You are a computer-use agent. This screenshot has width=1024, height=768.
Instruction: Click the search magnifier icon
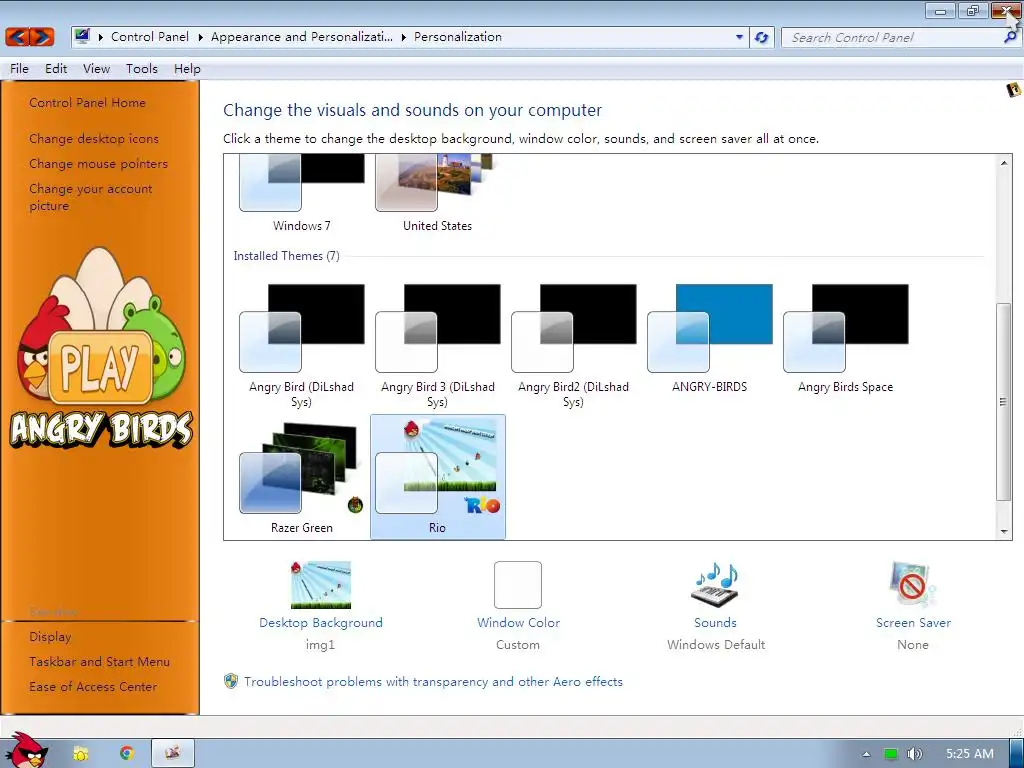tap(1010, 37)
